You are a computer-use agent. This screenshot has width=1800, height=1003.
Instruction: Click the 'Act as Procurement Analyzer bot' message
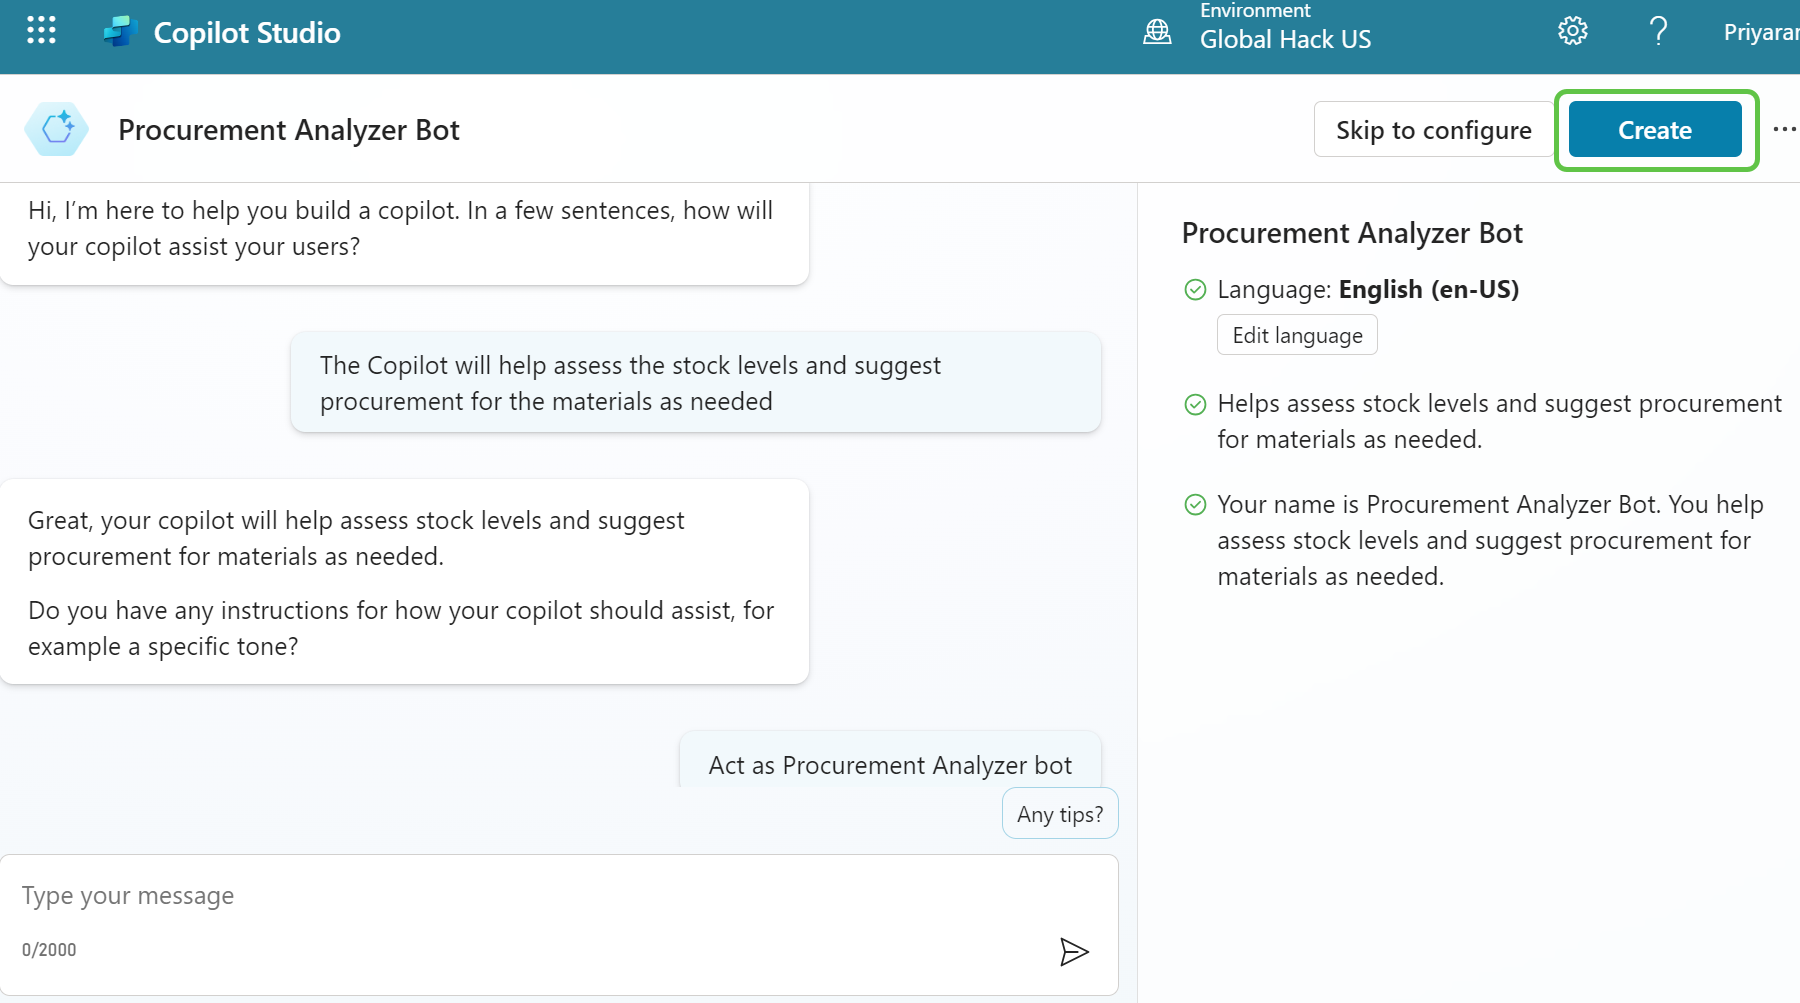point(889,765)
